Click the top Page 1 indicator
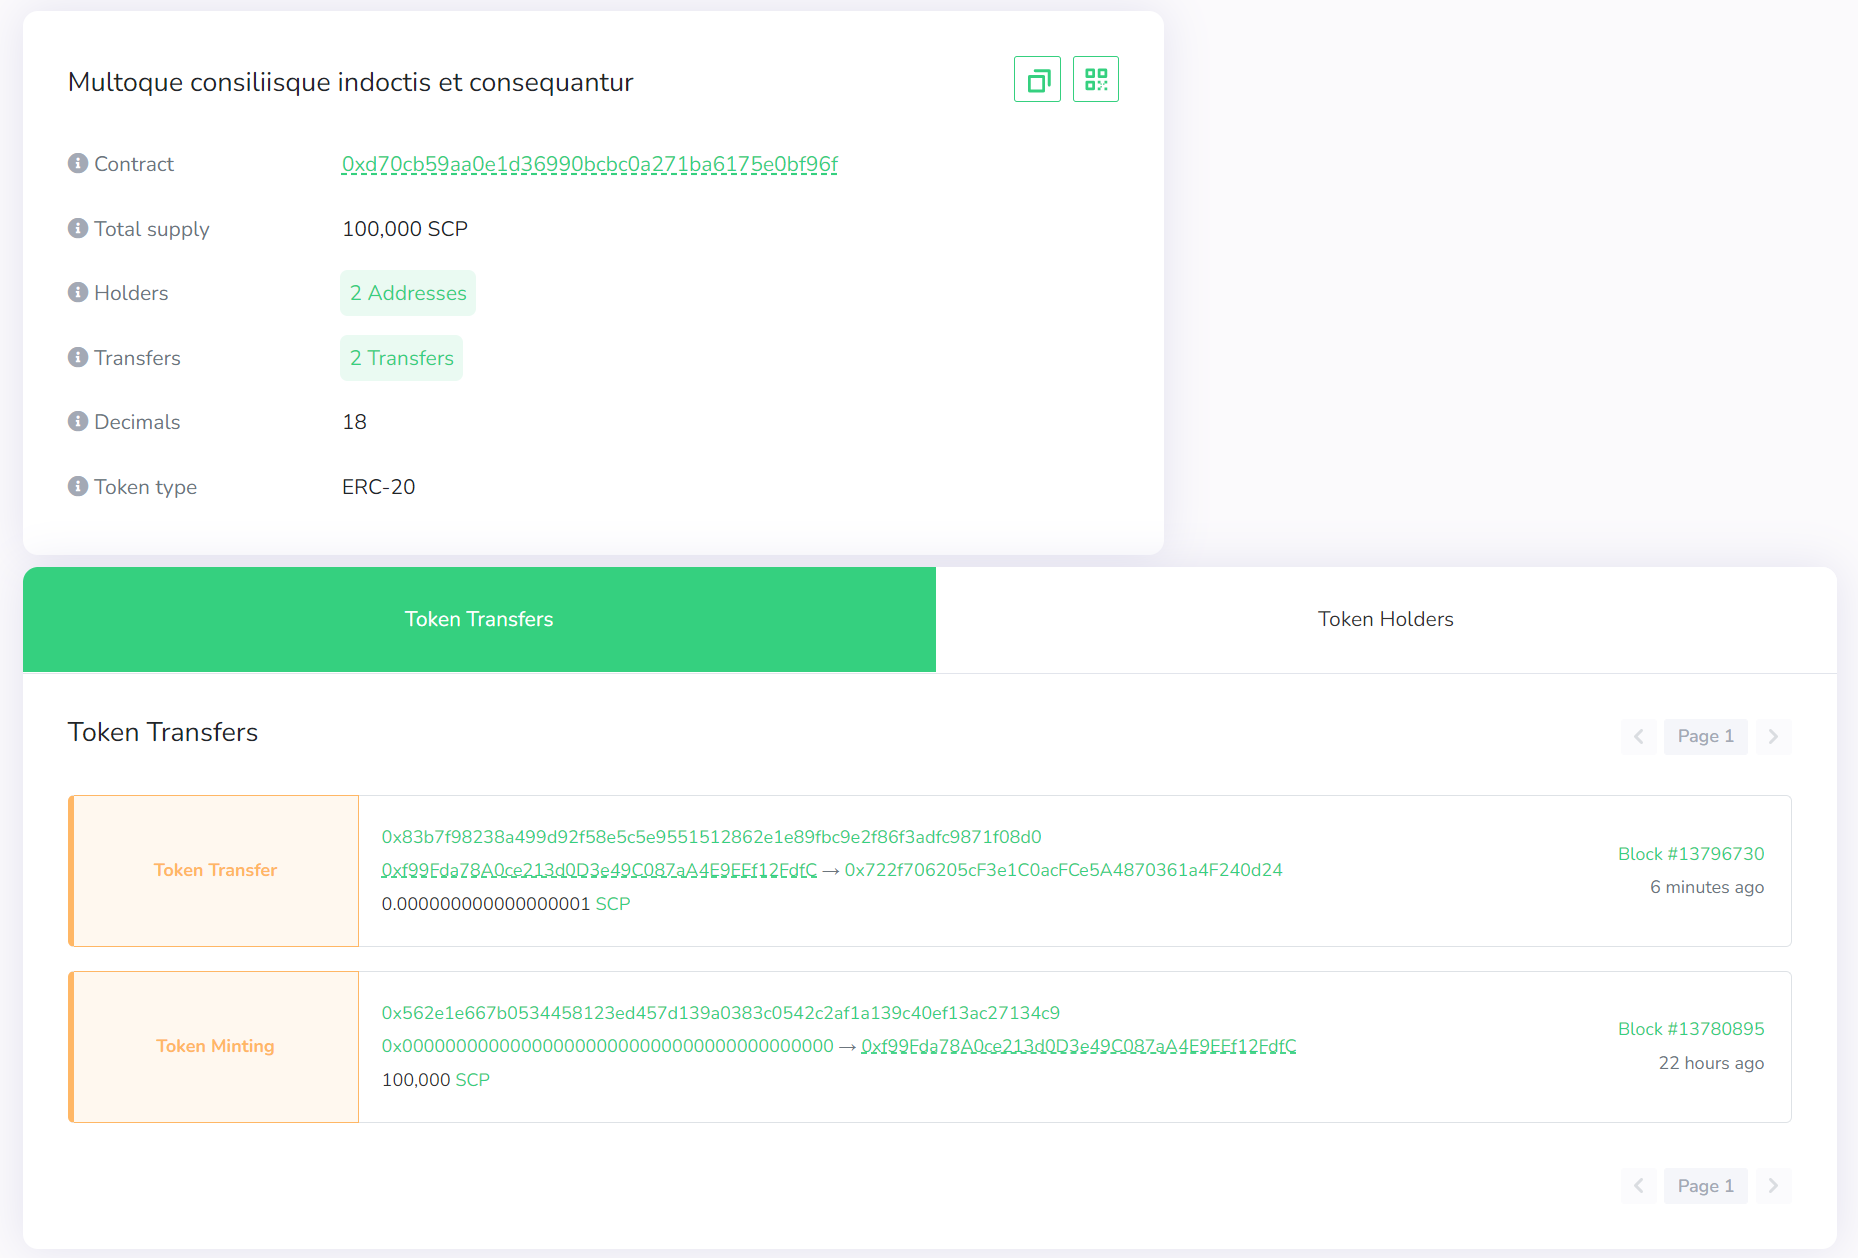1858x1258 pixels. click(x=1706, y=736)
